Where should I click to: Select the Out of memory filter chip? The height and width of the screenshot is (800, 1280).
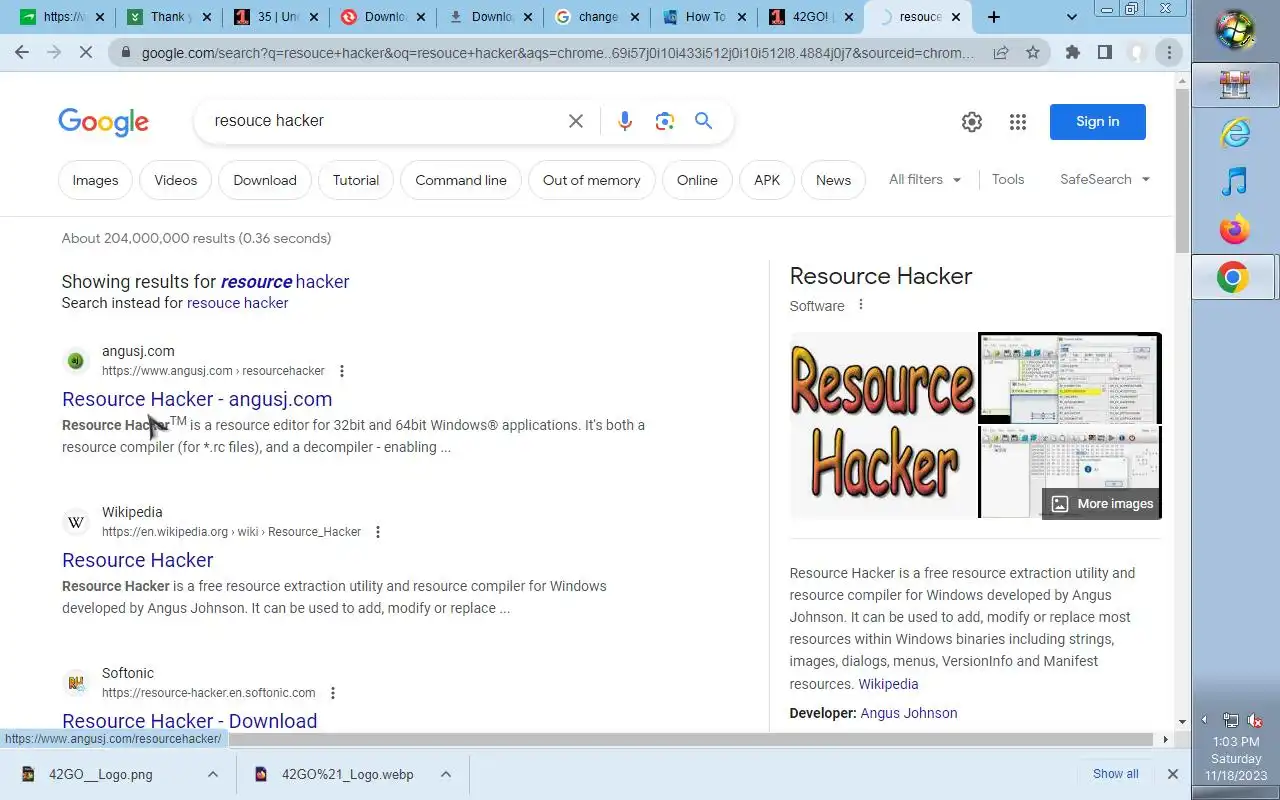pos(592,180)
